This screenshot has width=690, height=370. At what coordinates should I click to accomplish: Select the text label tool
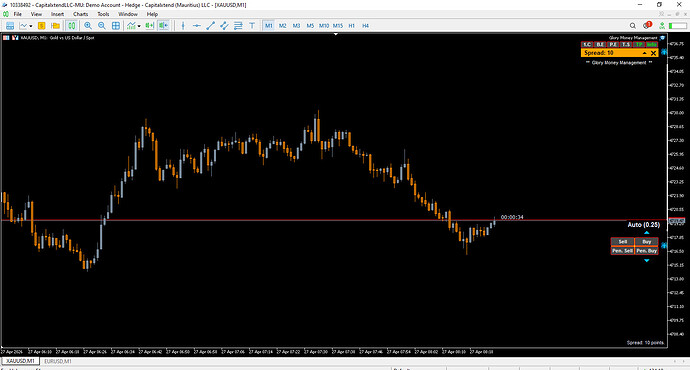(252, 26)
